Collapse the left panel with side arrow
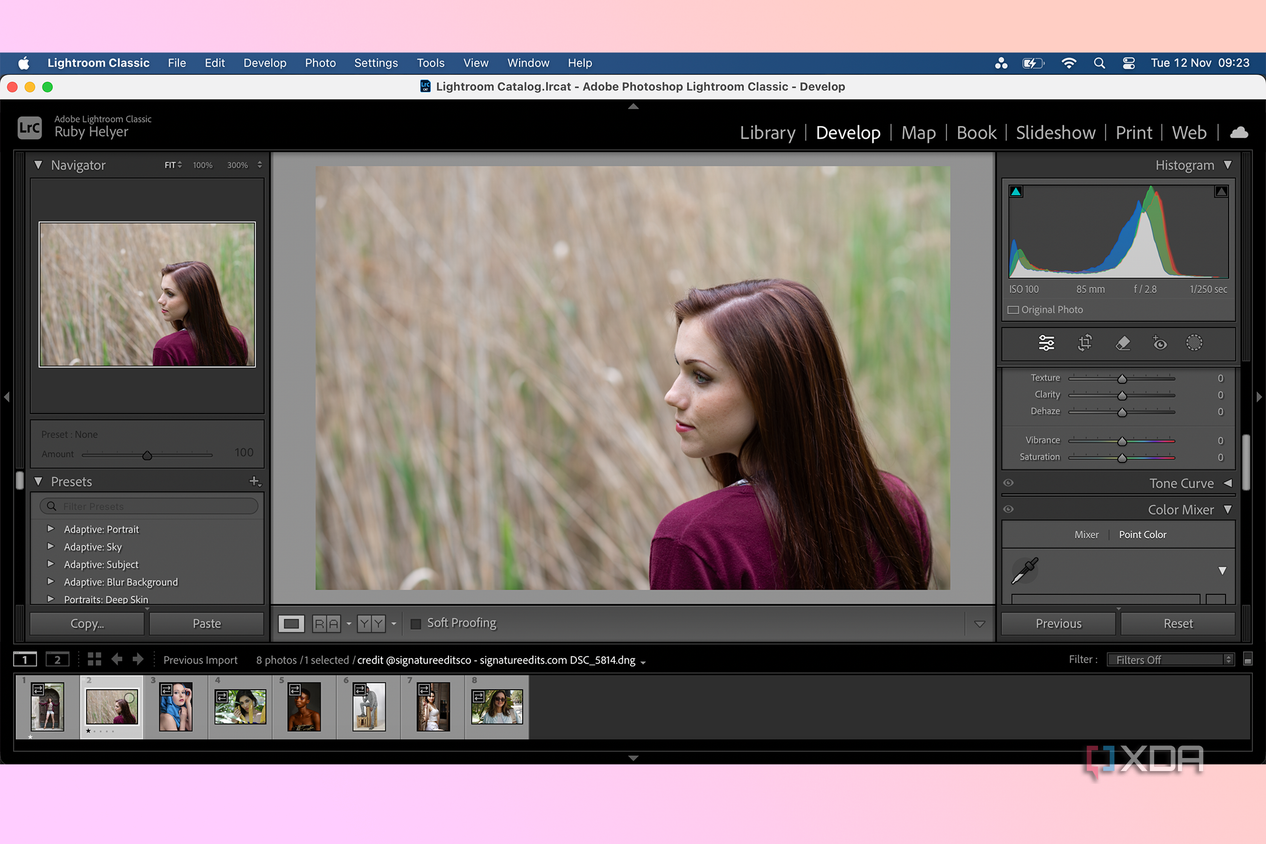This screenshot has height=844, width=1266. [6, 397]
